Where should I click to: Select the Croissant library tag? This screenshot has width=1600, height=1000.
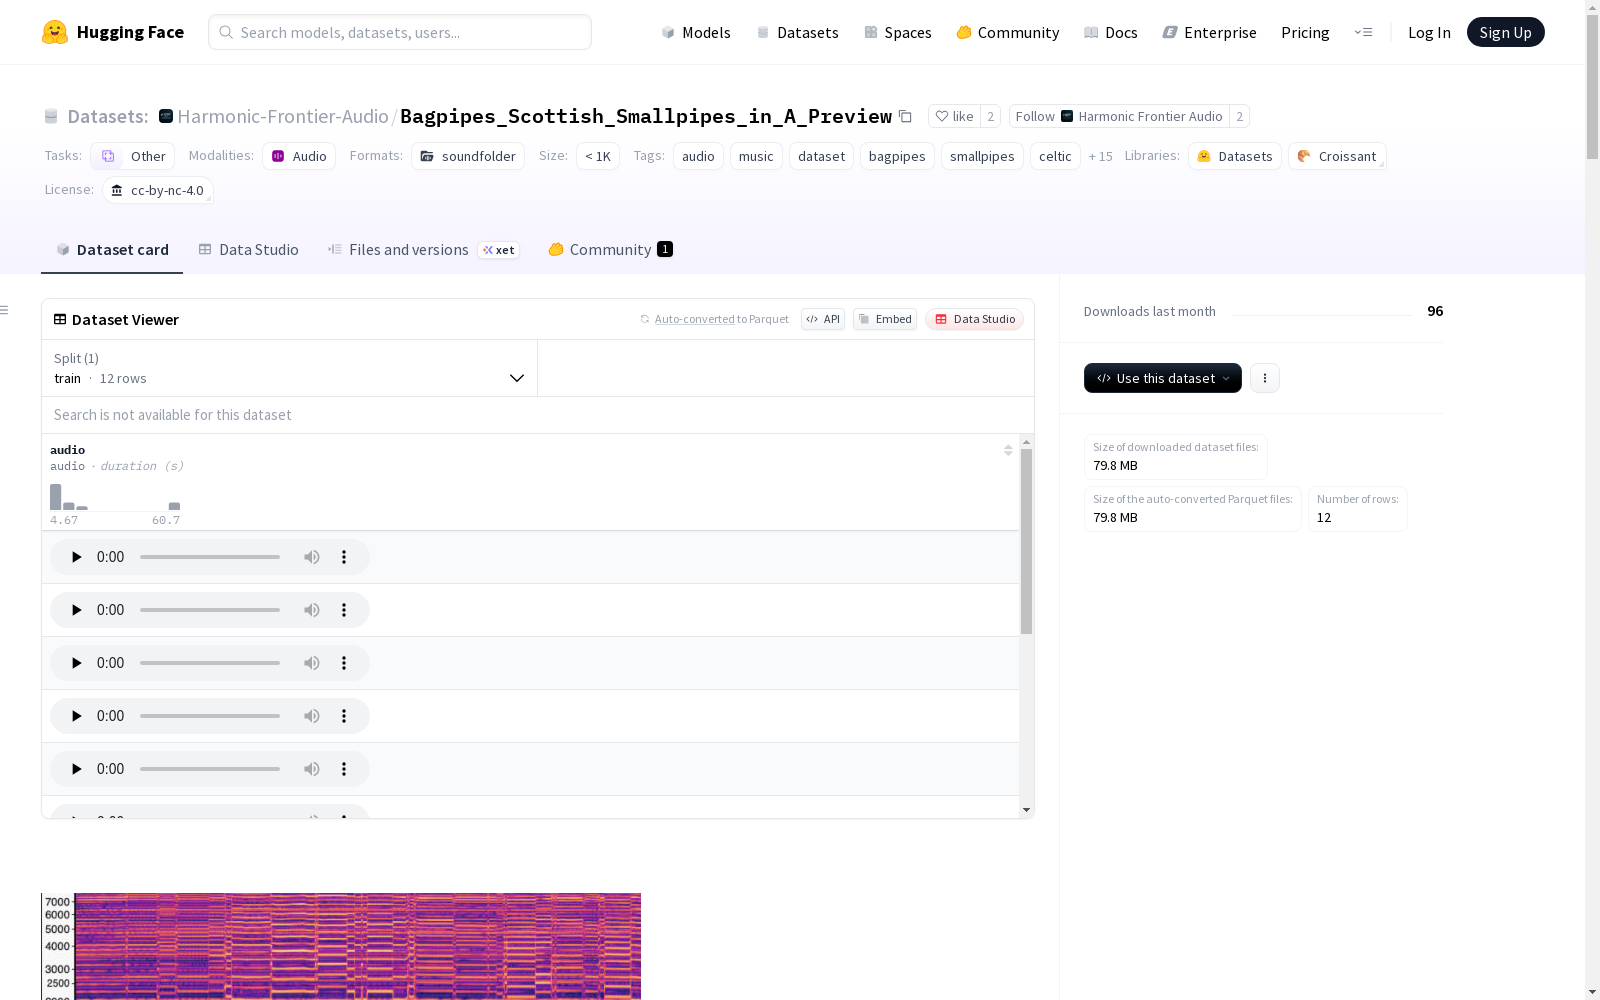[1337, 156]
